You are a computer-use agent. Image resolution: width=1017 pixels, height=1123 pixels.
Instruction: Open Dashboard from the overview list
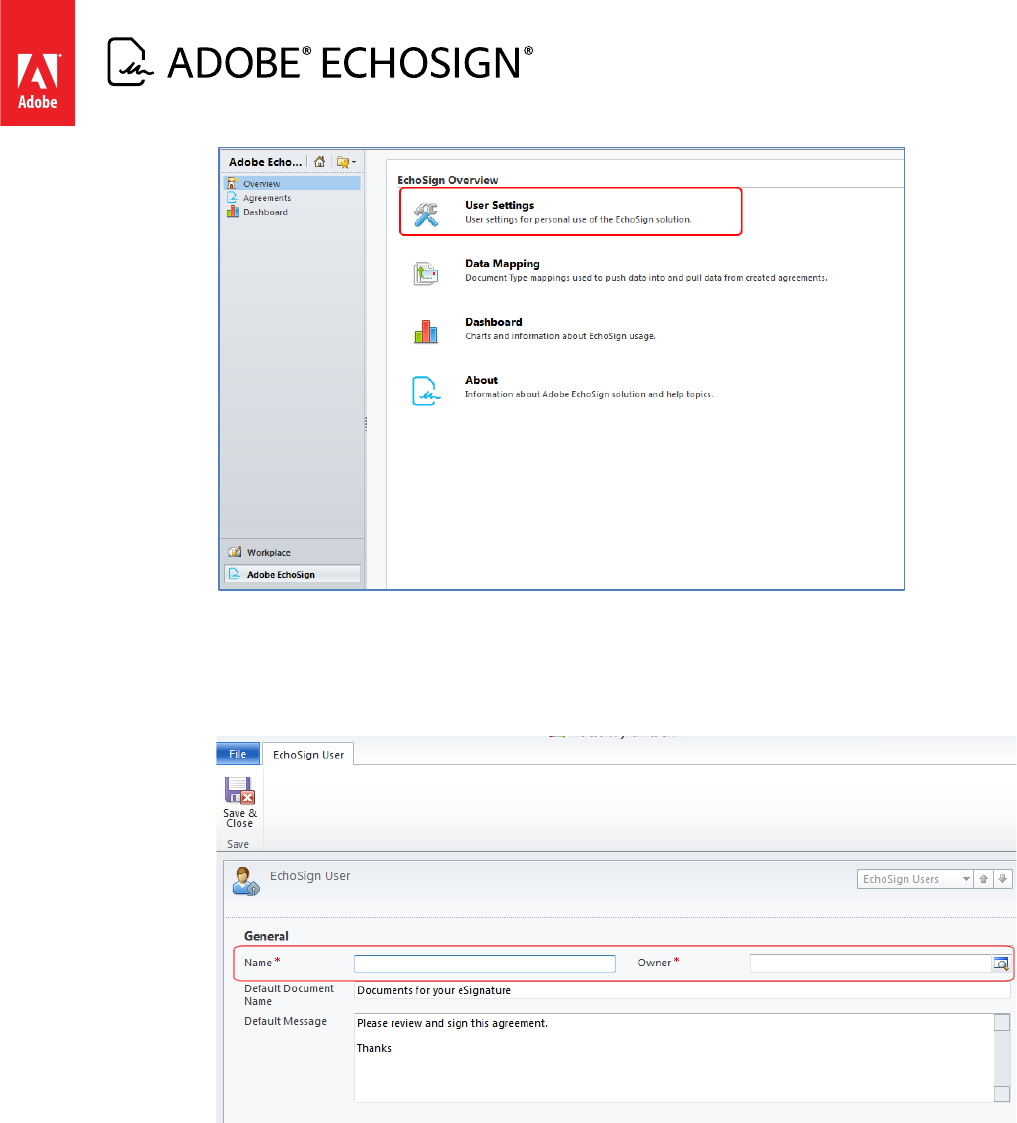click(x=493, y=322)
